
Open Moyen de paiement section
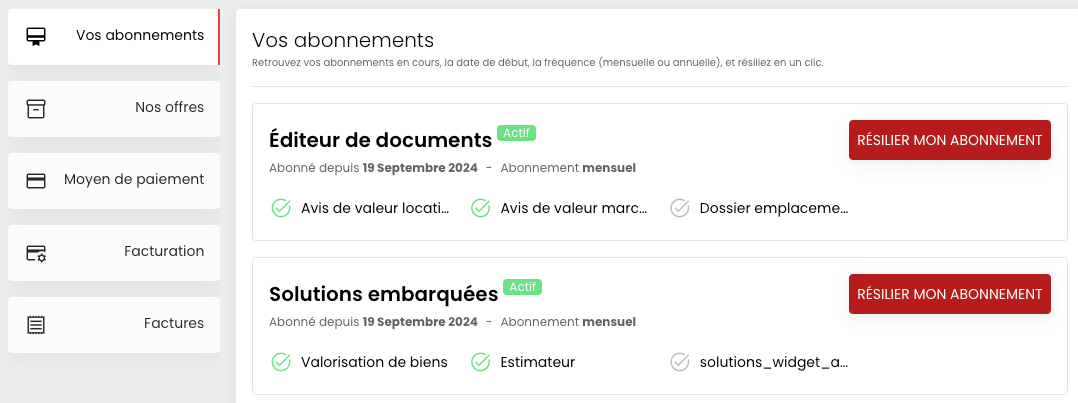coord(113,180)
